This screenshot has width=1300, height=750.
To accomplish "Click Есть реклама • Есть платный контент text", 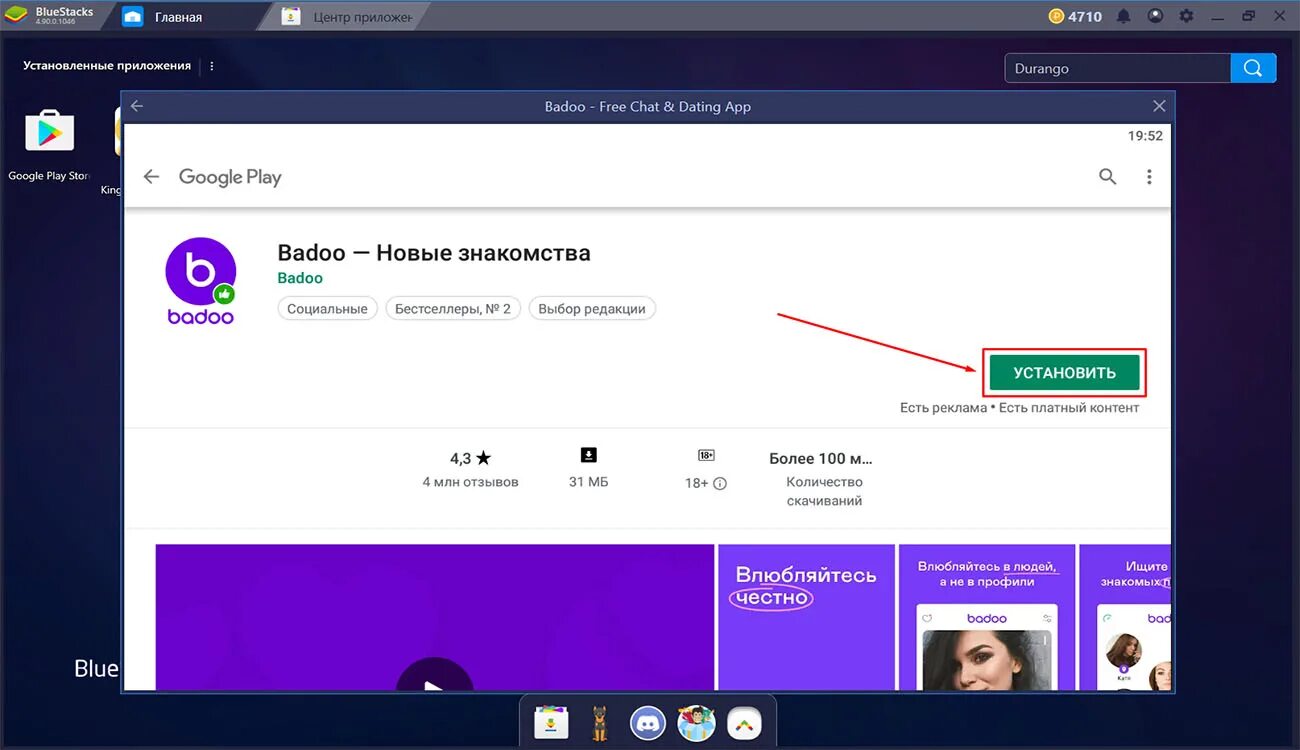I will click(1019, 408).
